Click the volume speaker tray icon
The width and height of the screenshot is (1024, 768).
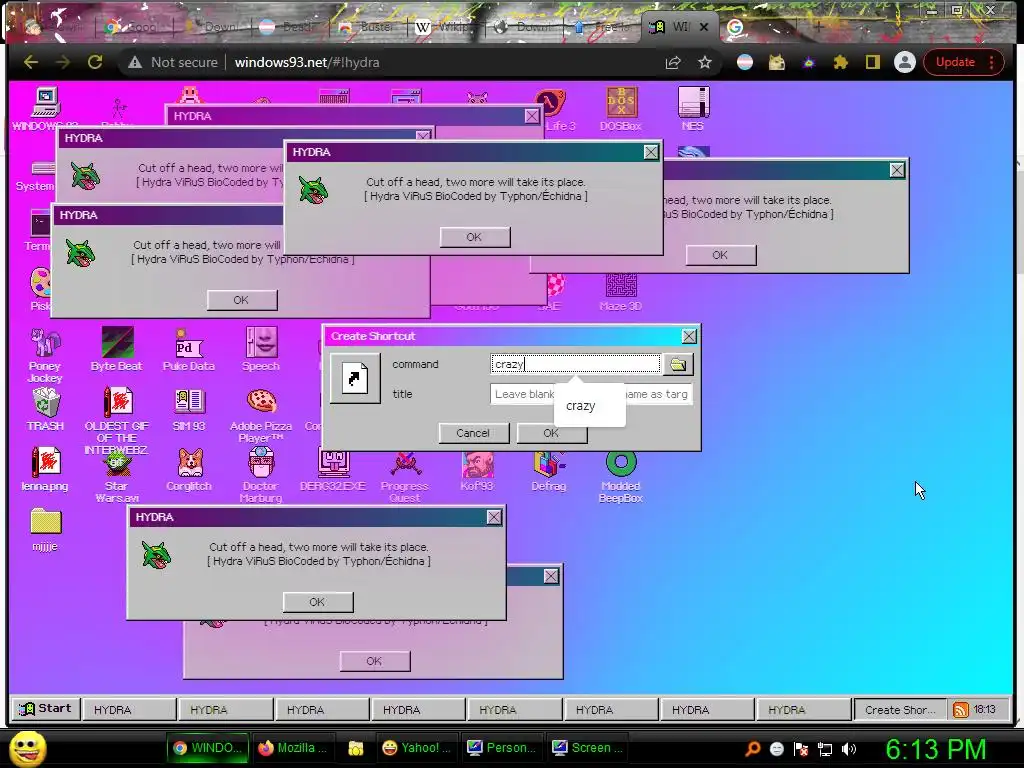tap(848, 749)
